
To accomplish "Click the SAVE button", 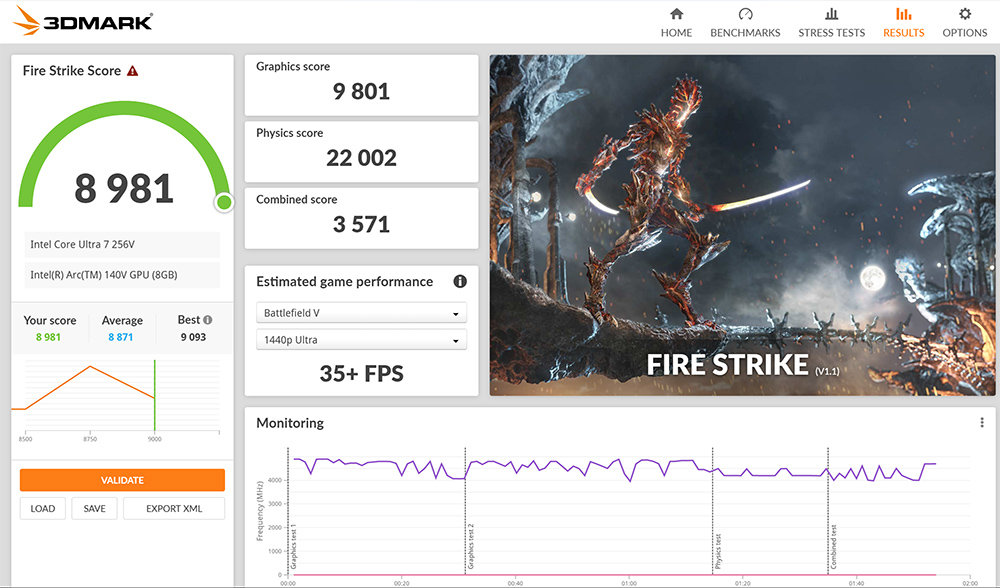I will 94,508.
